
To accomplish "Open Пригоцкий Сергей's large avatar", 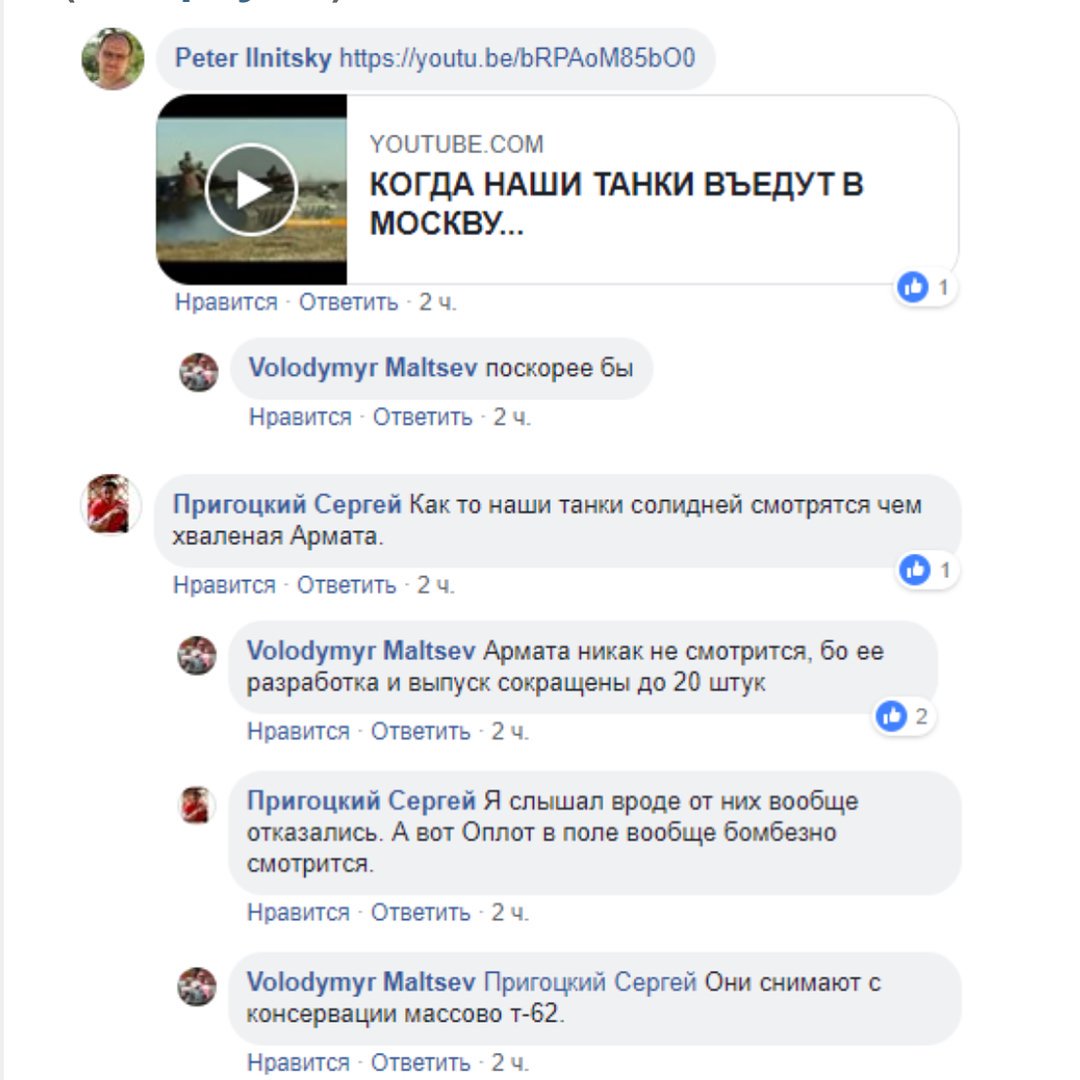I will point(111,505).
